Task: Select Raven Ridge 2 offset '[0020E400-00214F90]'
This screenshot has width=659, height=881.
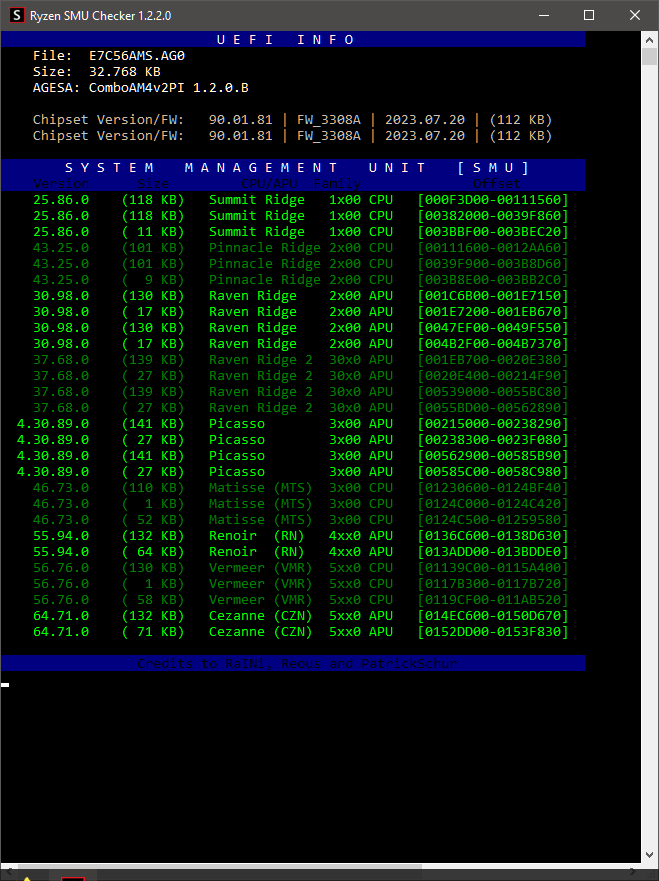Action: (493, 376)
